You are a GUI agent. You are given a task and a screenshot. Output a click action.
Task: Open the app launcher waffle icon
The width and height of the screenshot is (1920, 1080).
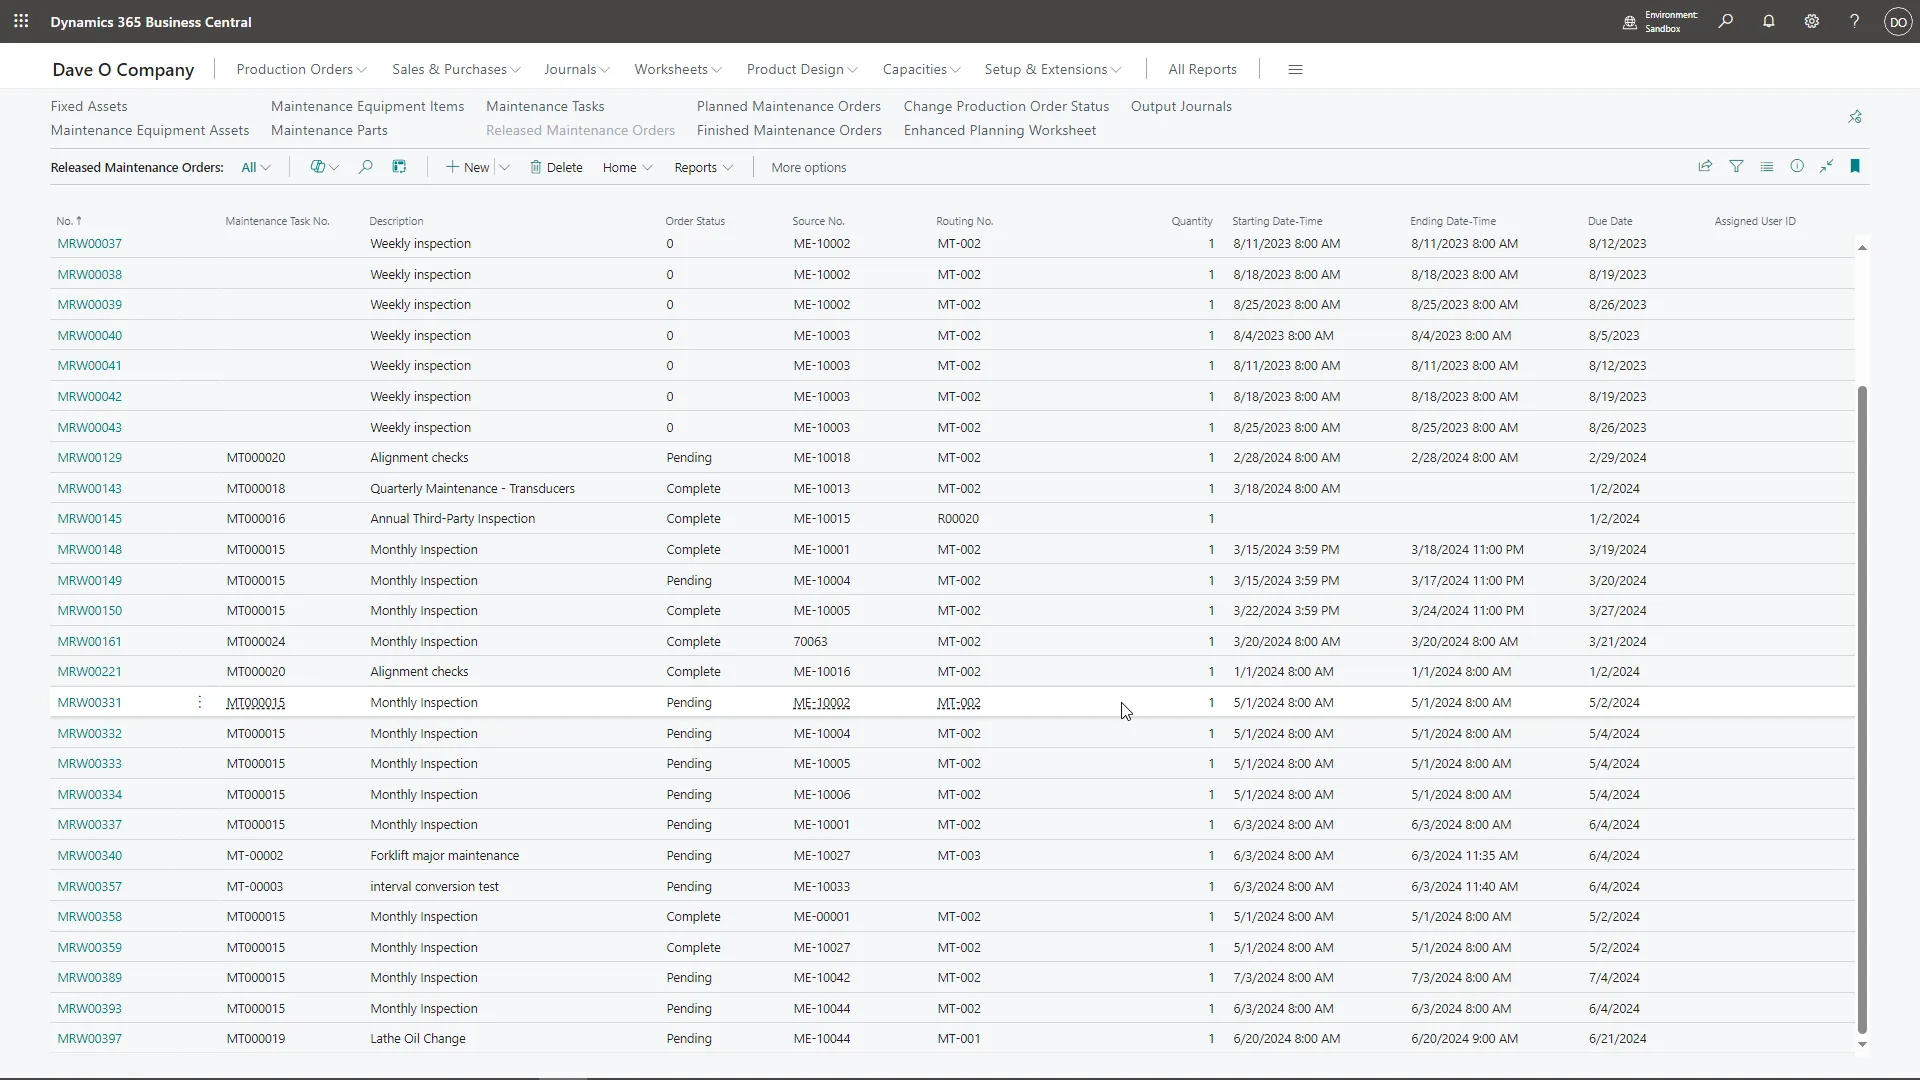click(x=21, y=21)
